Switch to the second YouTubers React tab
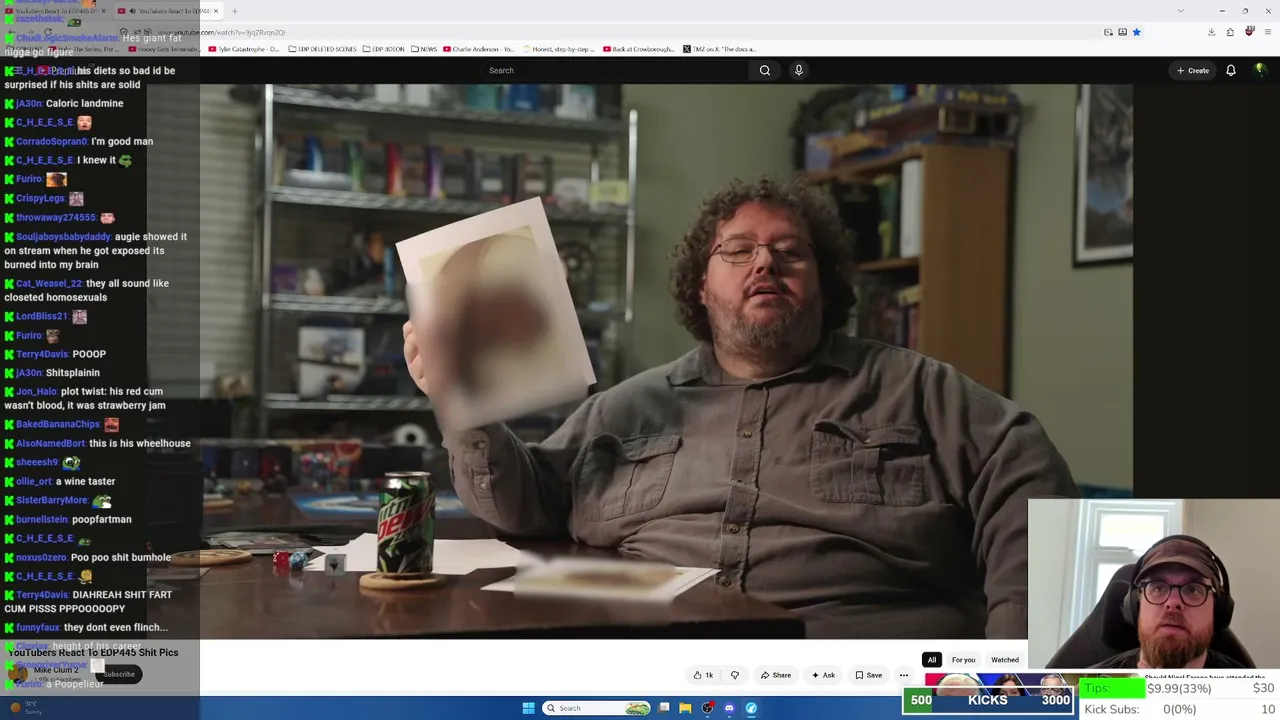Screen dimensions: 1280x720 [x=169, y=11]
